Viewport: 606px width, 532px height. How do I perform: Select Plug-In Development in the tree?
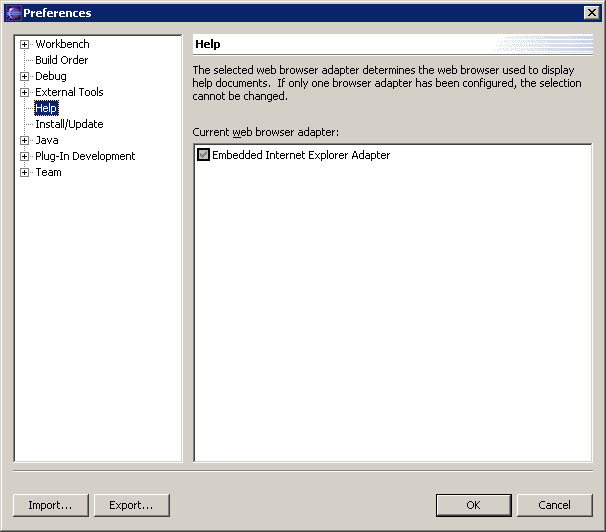pyautogui.click(x=85, y=156)
